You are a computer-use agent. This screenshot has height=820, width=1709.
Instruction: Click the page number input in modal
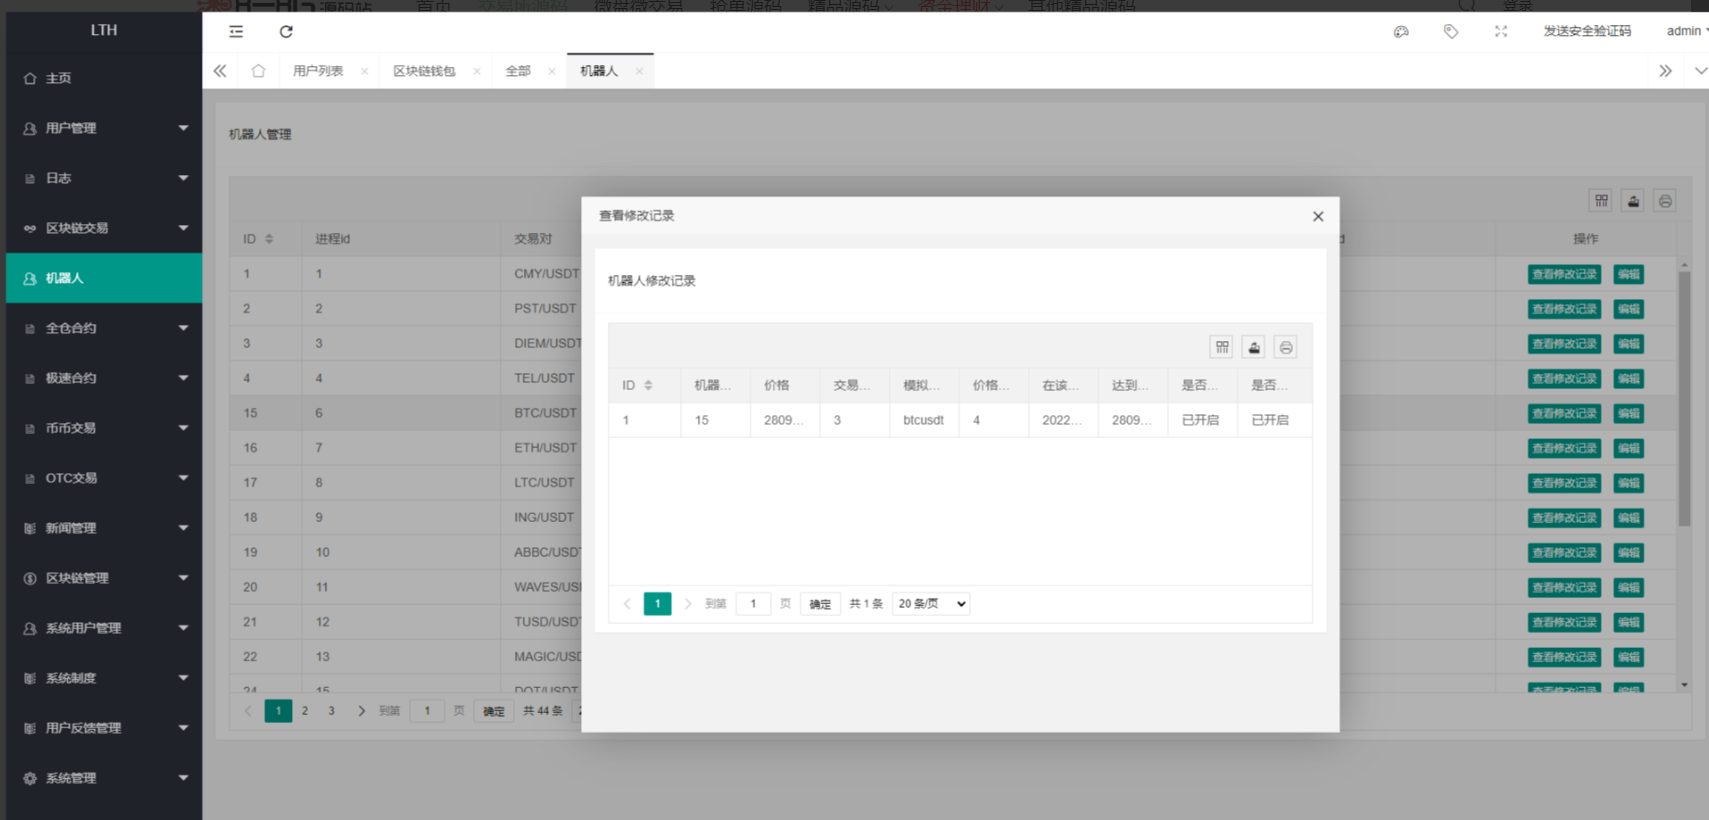(x=753, y=604)
